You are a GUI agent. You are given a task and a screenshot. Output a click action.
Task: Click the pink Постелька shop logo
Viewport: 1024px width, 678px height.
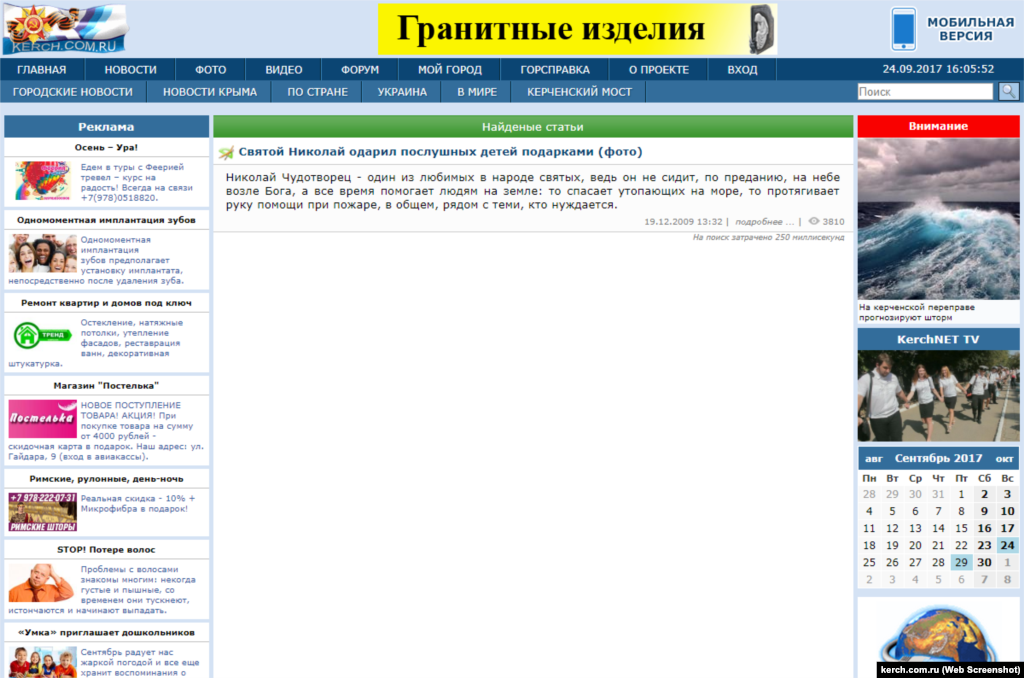tap(42, 418)
